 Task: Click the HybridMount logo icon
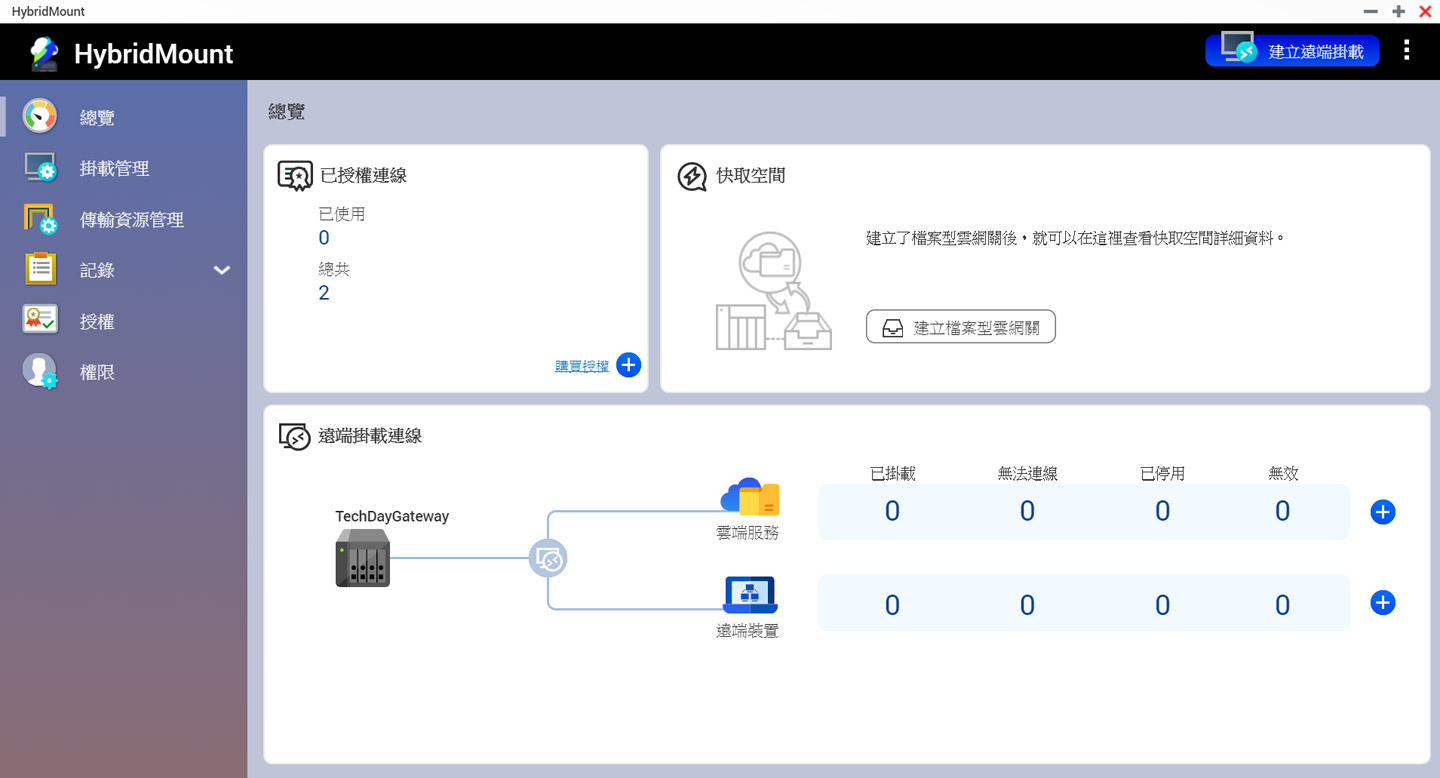43,53
